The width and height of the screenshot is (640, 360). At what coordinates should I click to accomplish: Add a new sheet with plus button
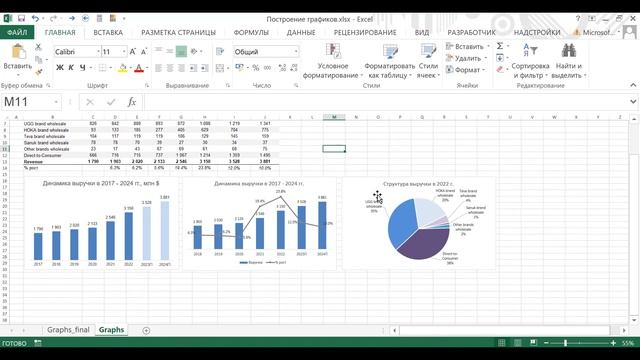point(146,330)
